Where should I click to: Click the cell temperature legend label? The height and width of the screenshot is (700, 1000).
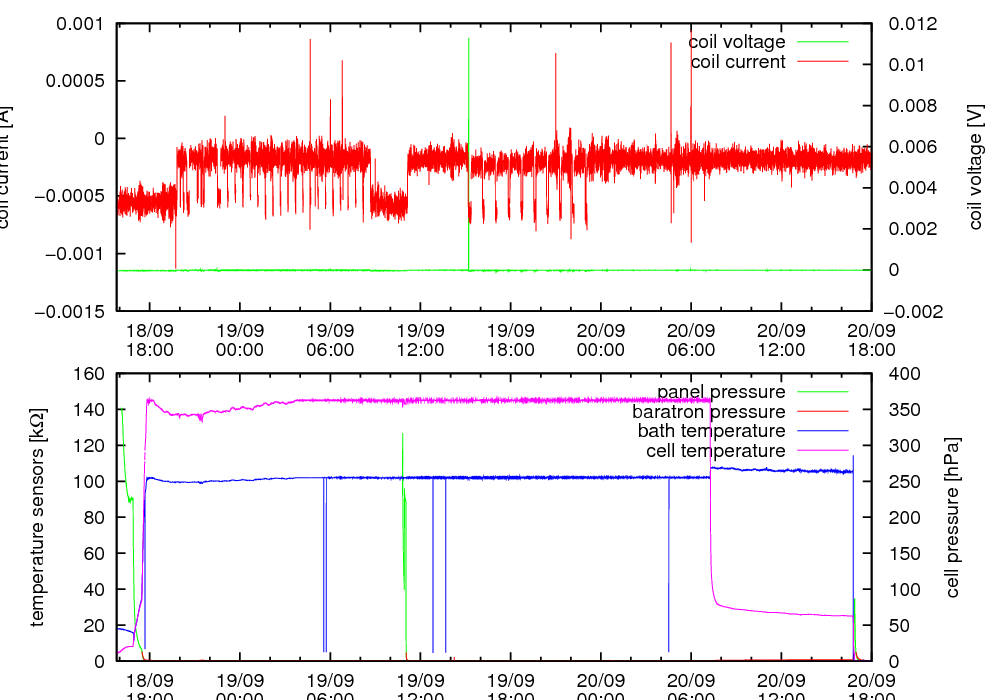click(715, 451)
